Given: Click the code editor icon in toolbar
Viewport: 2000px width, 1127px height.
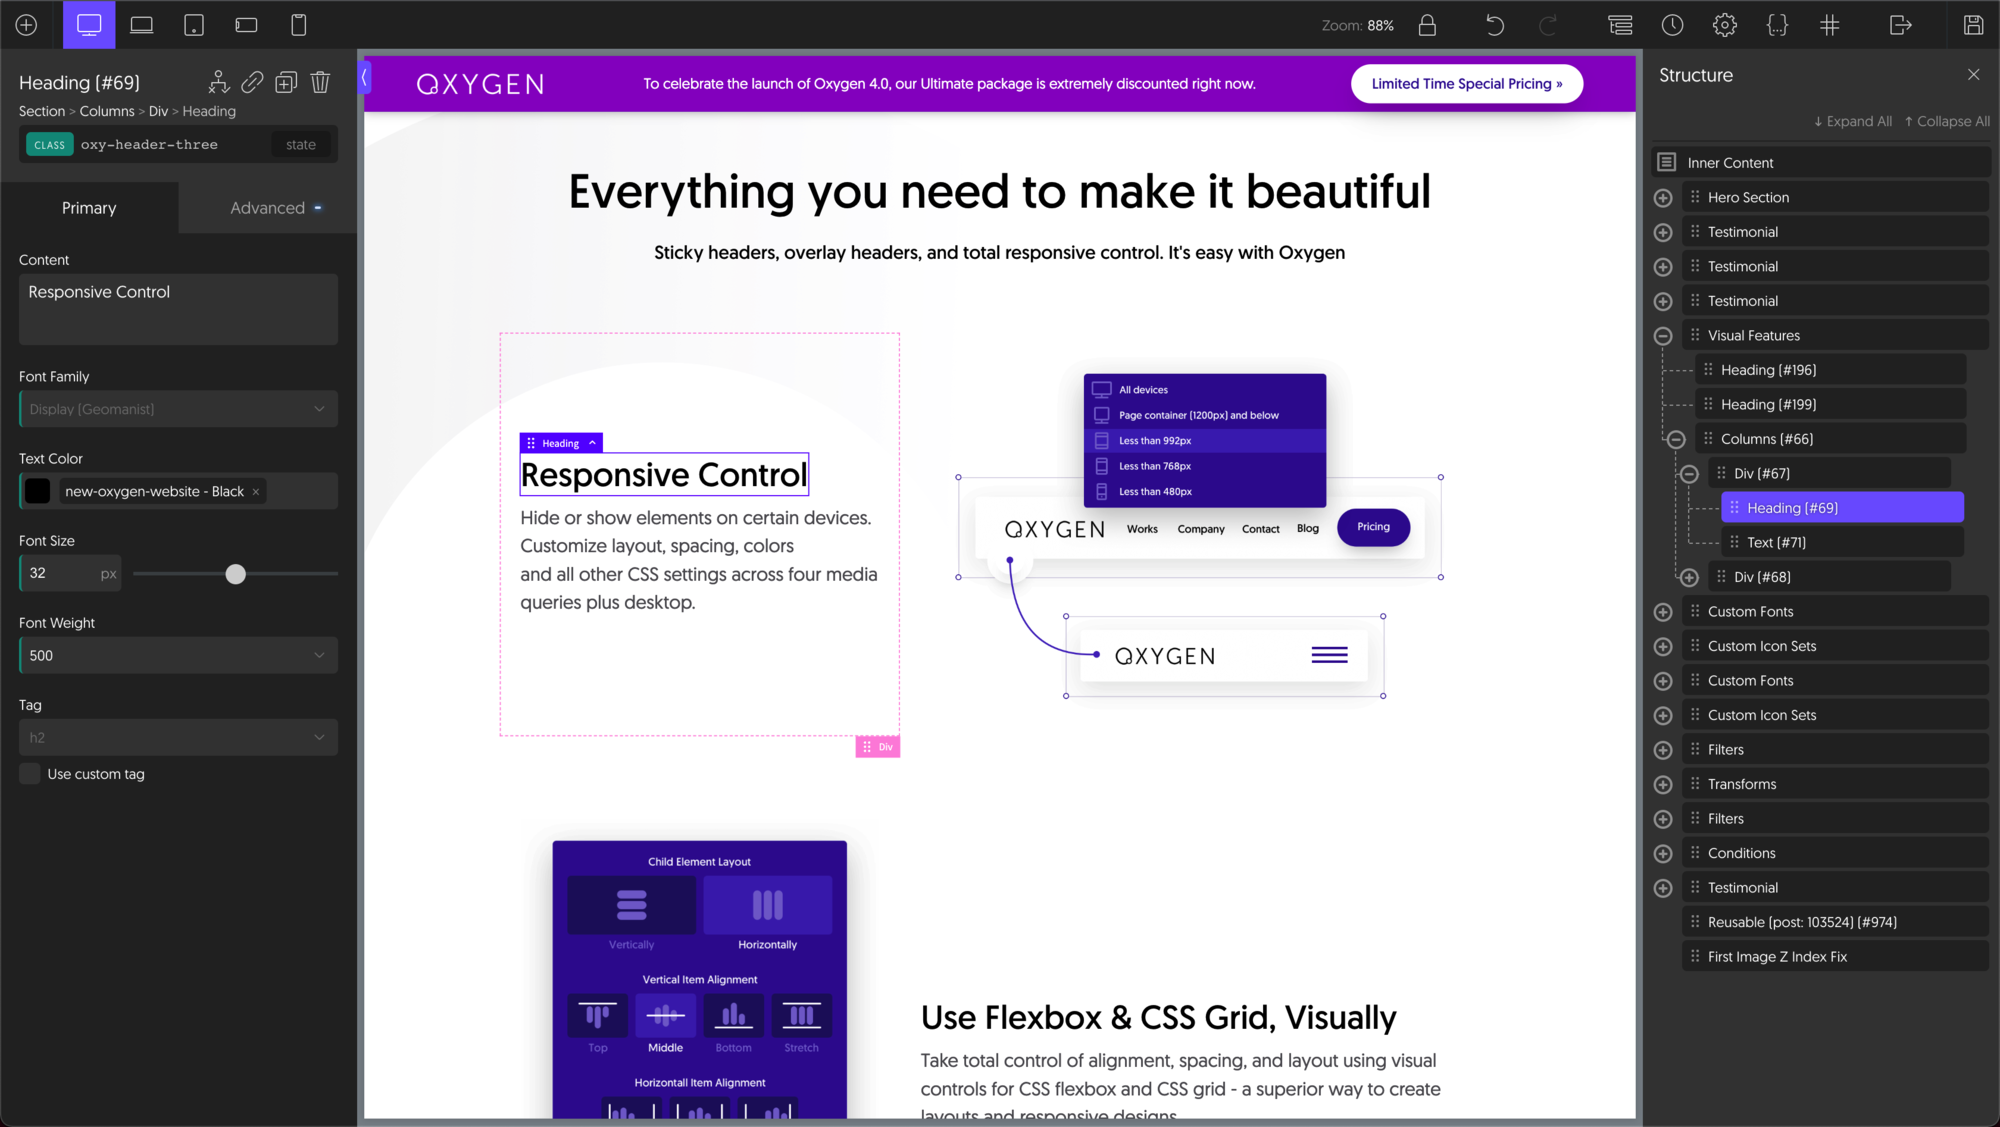Looking at the screenshot, I should [1777, 25].
